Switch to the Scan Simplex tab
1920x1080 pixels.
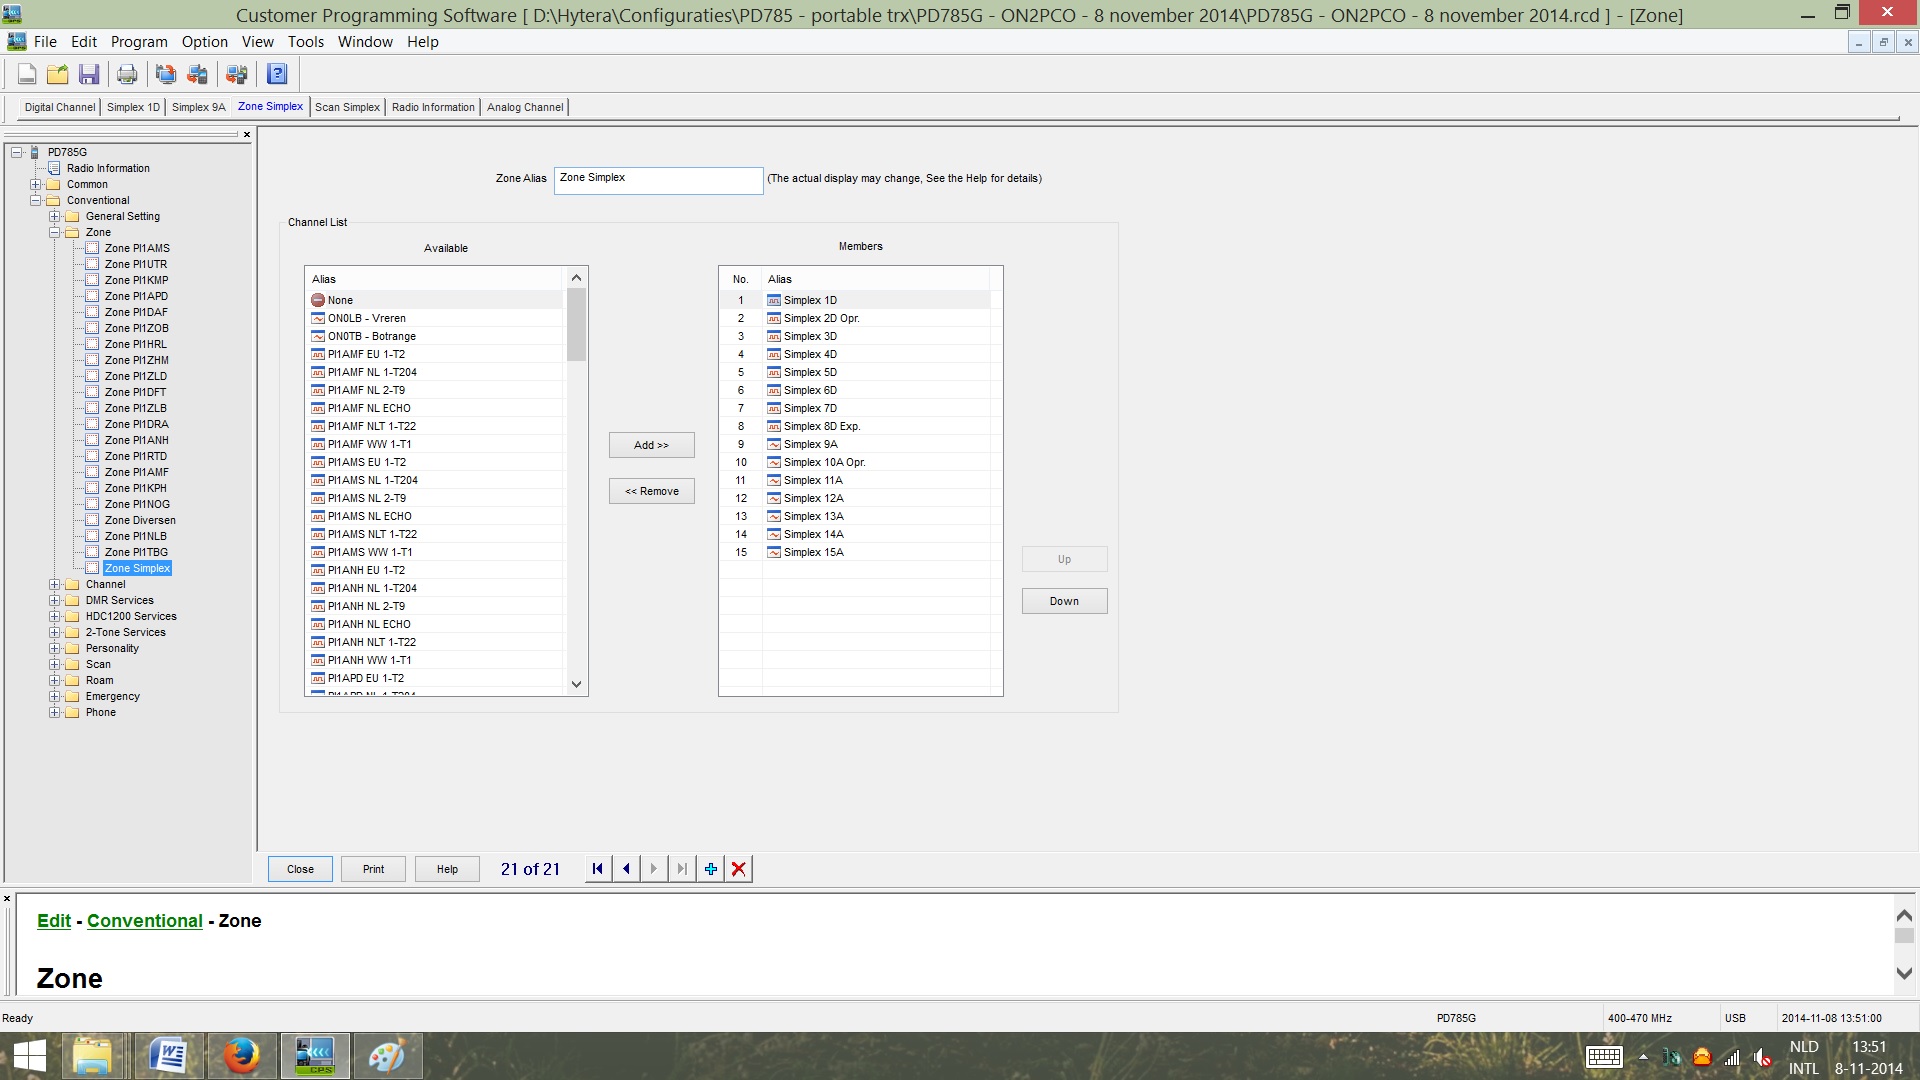tap(347, 107)
